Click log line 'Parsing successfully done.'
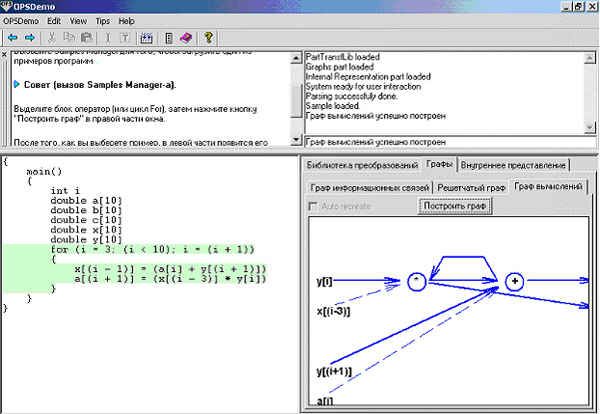The width and height of the screenshot is (600, 414). coord(351,96)
